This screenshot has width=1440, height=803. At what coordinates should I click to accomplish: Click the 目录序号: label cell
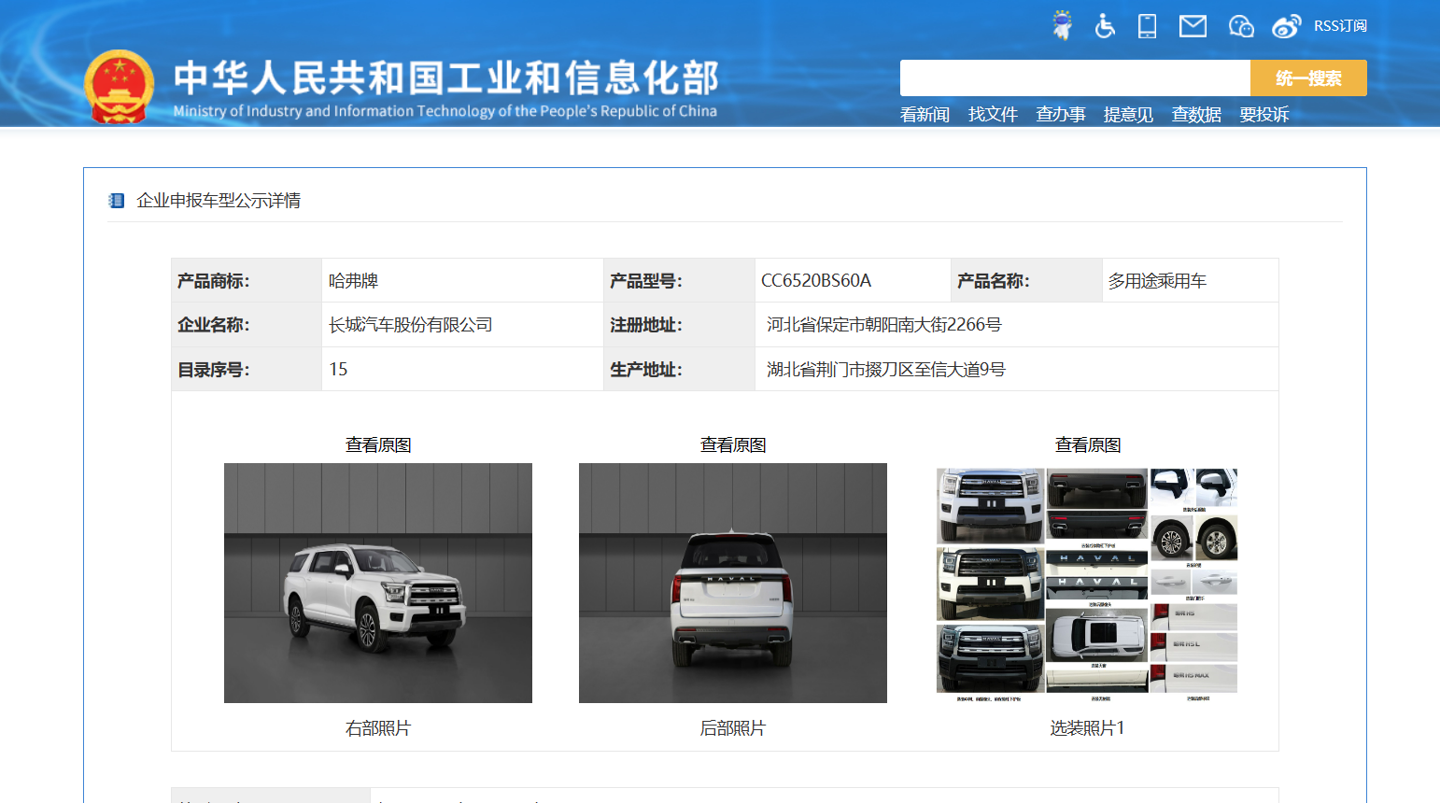(247, 369)
